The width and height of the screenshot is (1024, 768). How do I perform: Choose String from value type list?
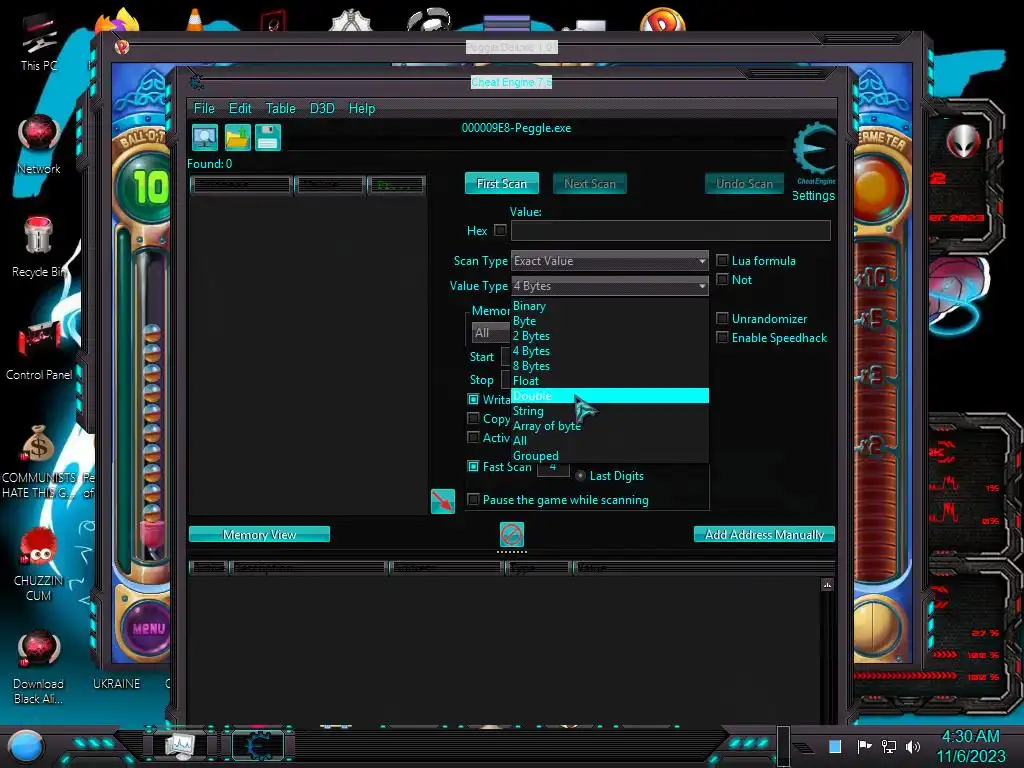[x=609, y=411]
